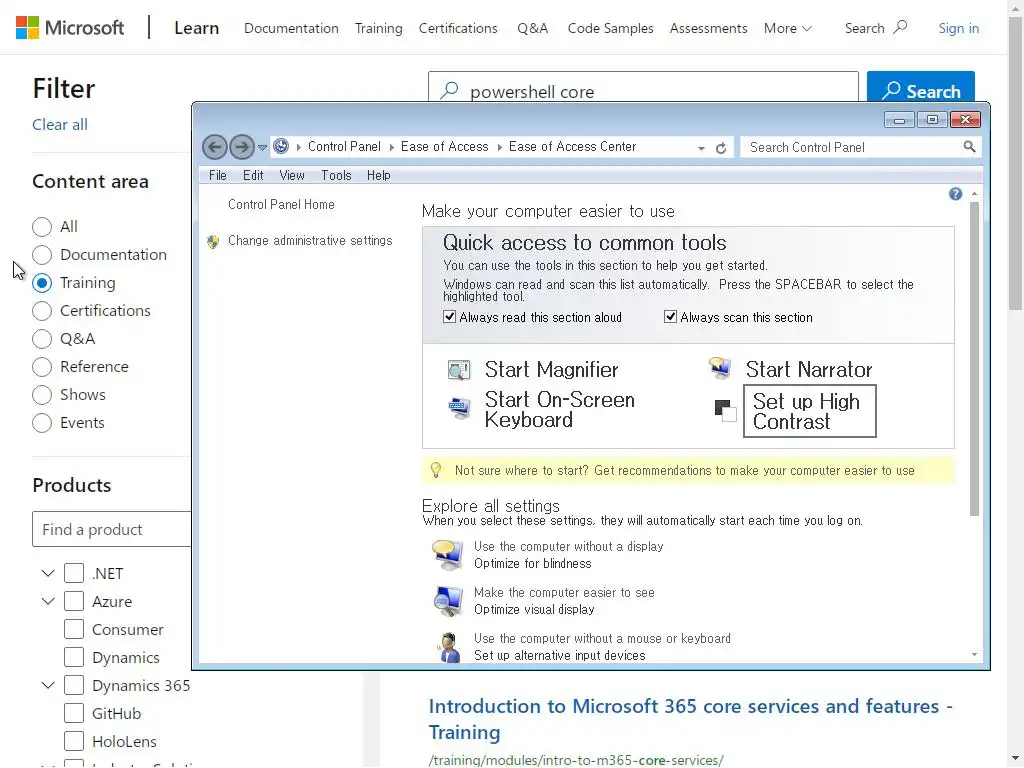The height and width of the screenshot is (768, 1024).
Task: Expand the Dynamics 365 product chevron
Action: 48,686
